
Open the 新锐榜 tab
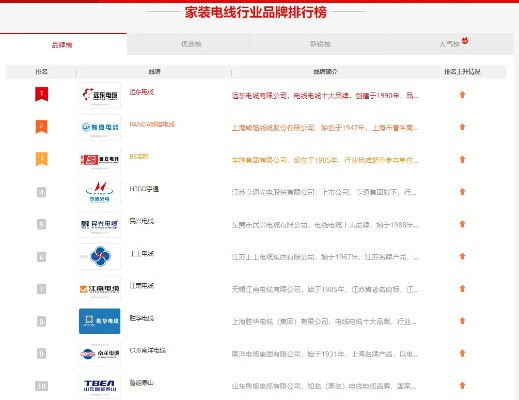320,44
